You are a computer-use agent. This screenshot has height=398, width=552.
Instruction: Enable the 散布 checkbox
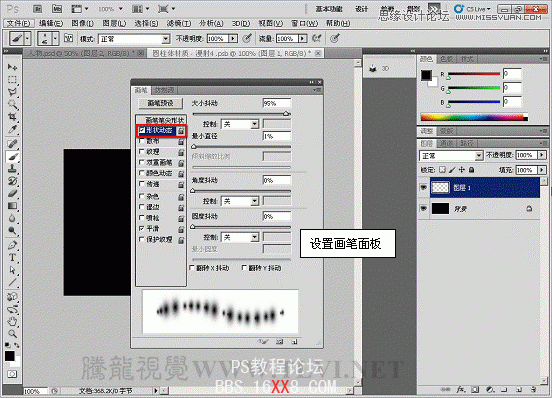coord(142,141)
